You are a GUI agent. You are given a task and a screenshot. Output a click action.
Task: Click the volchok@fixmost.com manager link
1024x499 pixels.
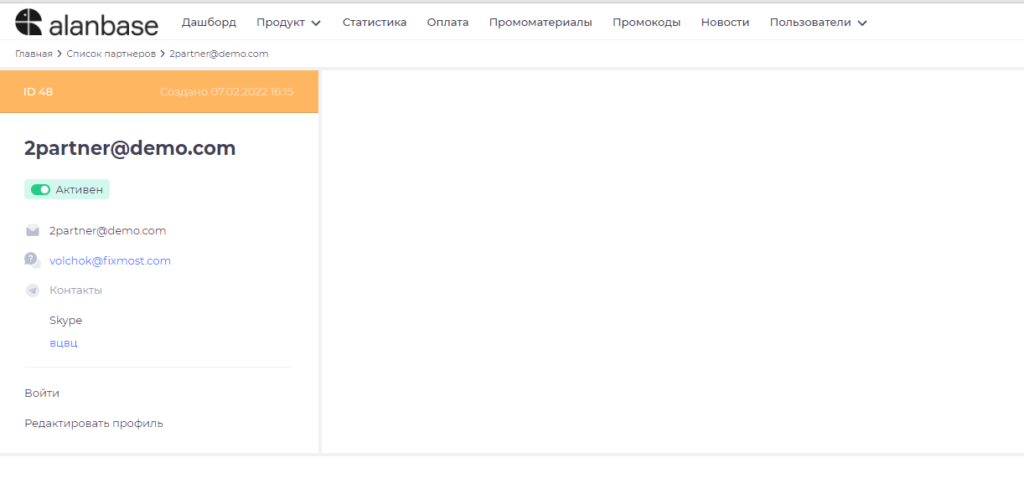[x=110, y=261]
